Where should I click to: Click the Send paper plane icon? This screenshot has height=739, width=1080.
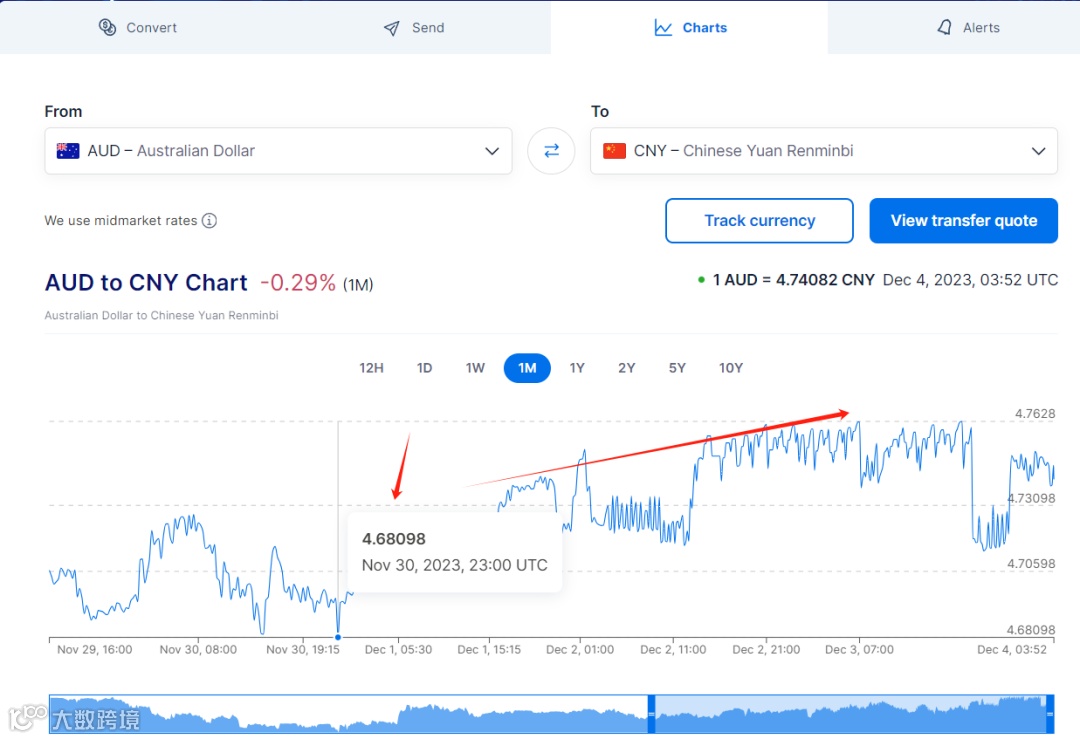click(x=392, y=28)
